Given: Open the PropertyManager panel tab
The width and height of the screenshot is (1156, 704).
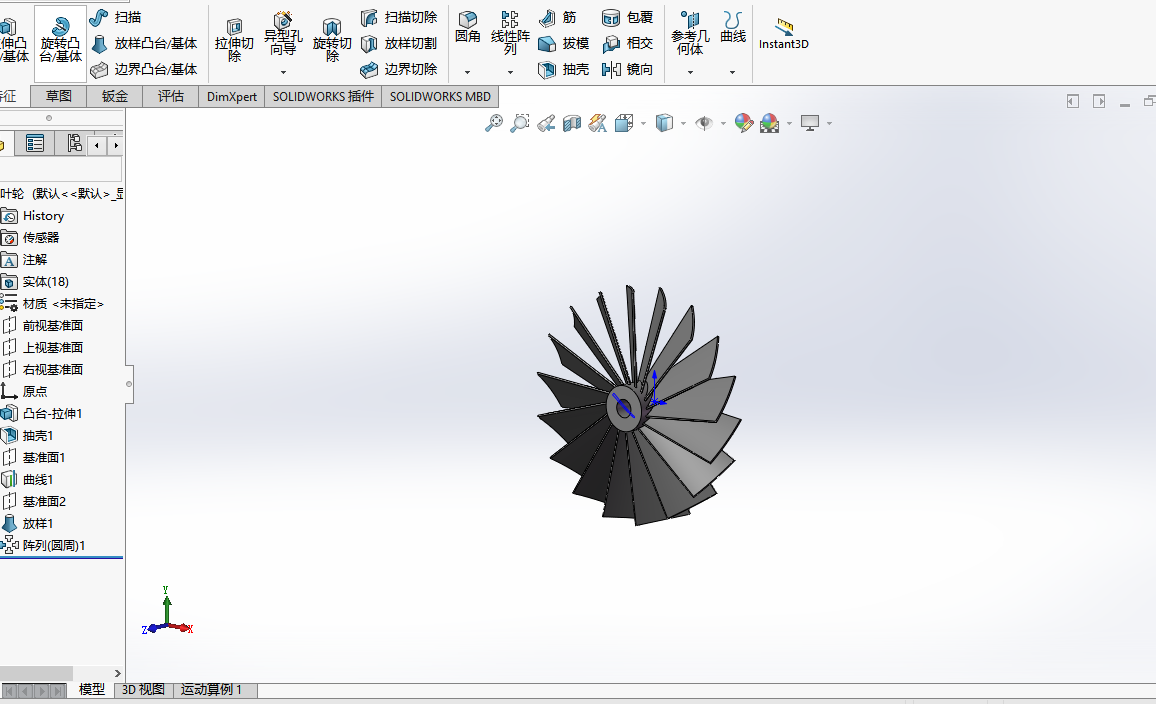Looking at the screenshot, I should click(35, 143).
